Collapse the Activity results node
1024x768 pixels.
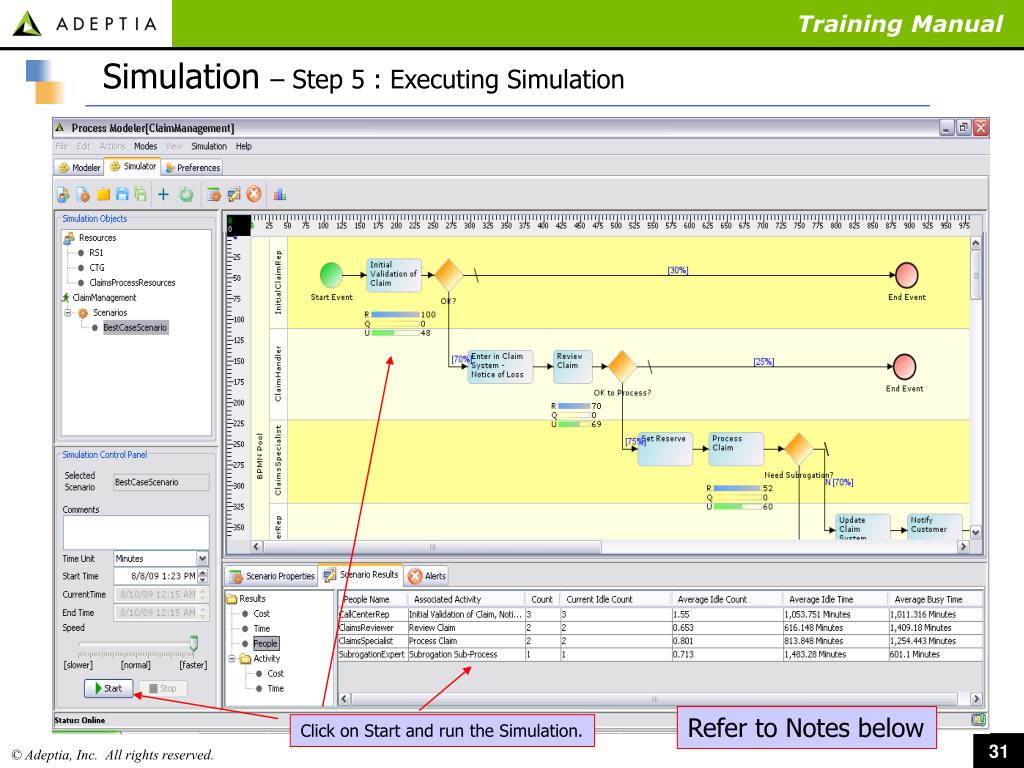click(x=232, y=659)
